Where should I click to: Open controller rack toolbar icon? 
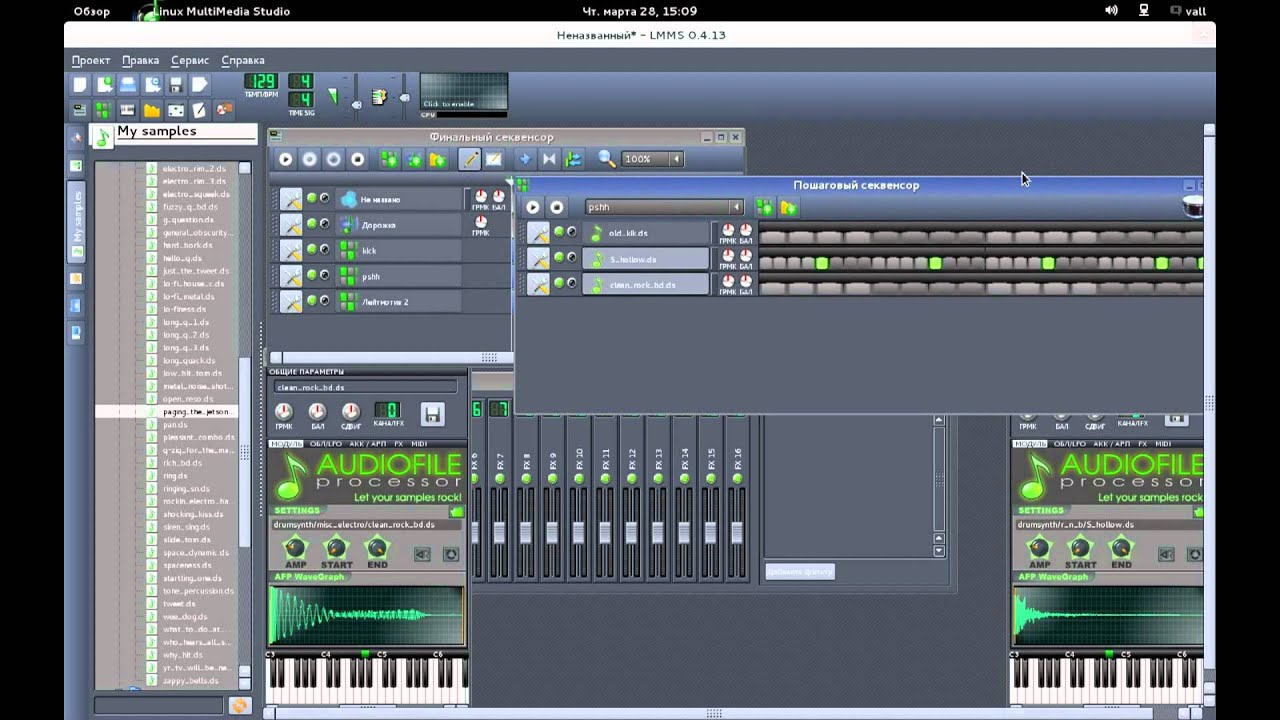click(224, 110)
